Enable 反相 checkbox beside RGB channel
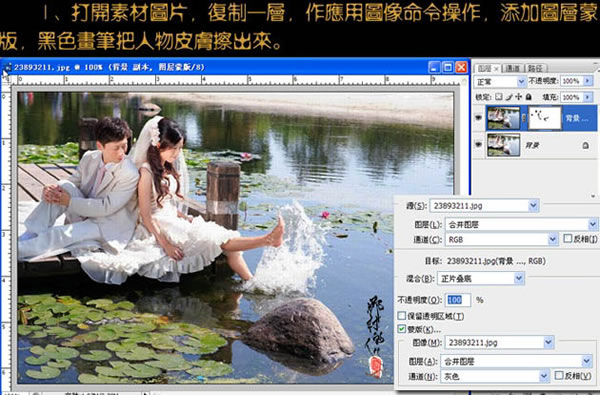Viewport: 600px width, 395px height. click(x=567, y=239)
